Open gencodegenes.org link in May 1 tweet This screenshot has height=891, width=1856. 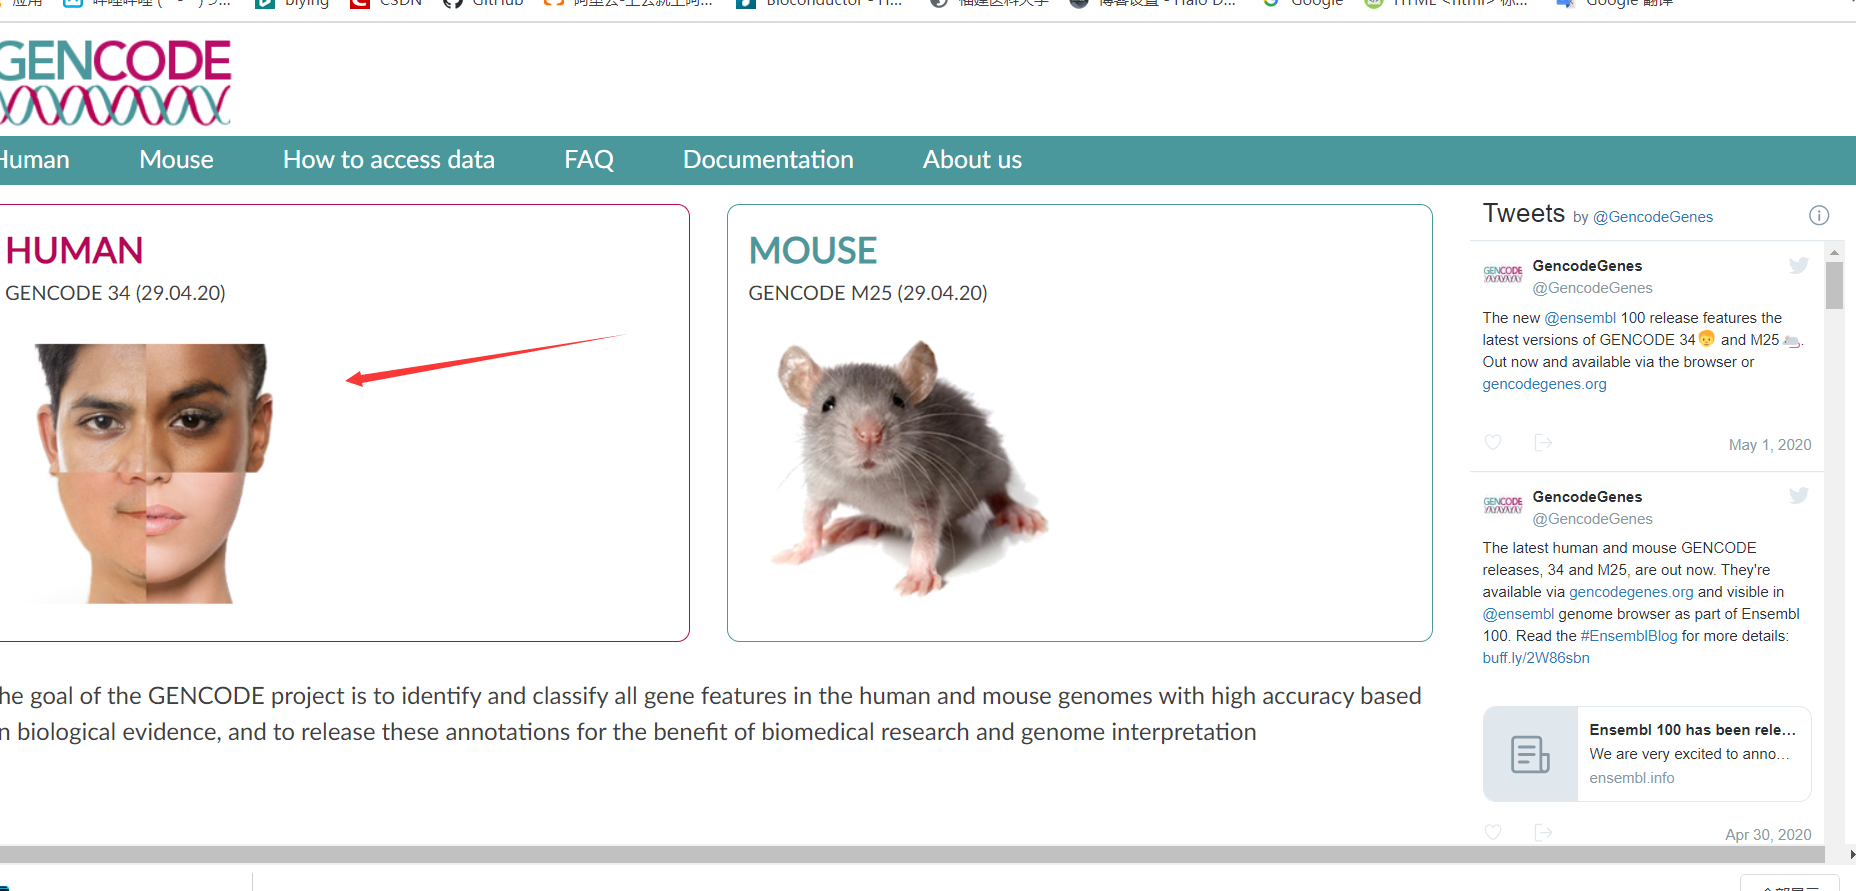point(1544,384)
